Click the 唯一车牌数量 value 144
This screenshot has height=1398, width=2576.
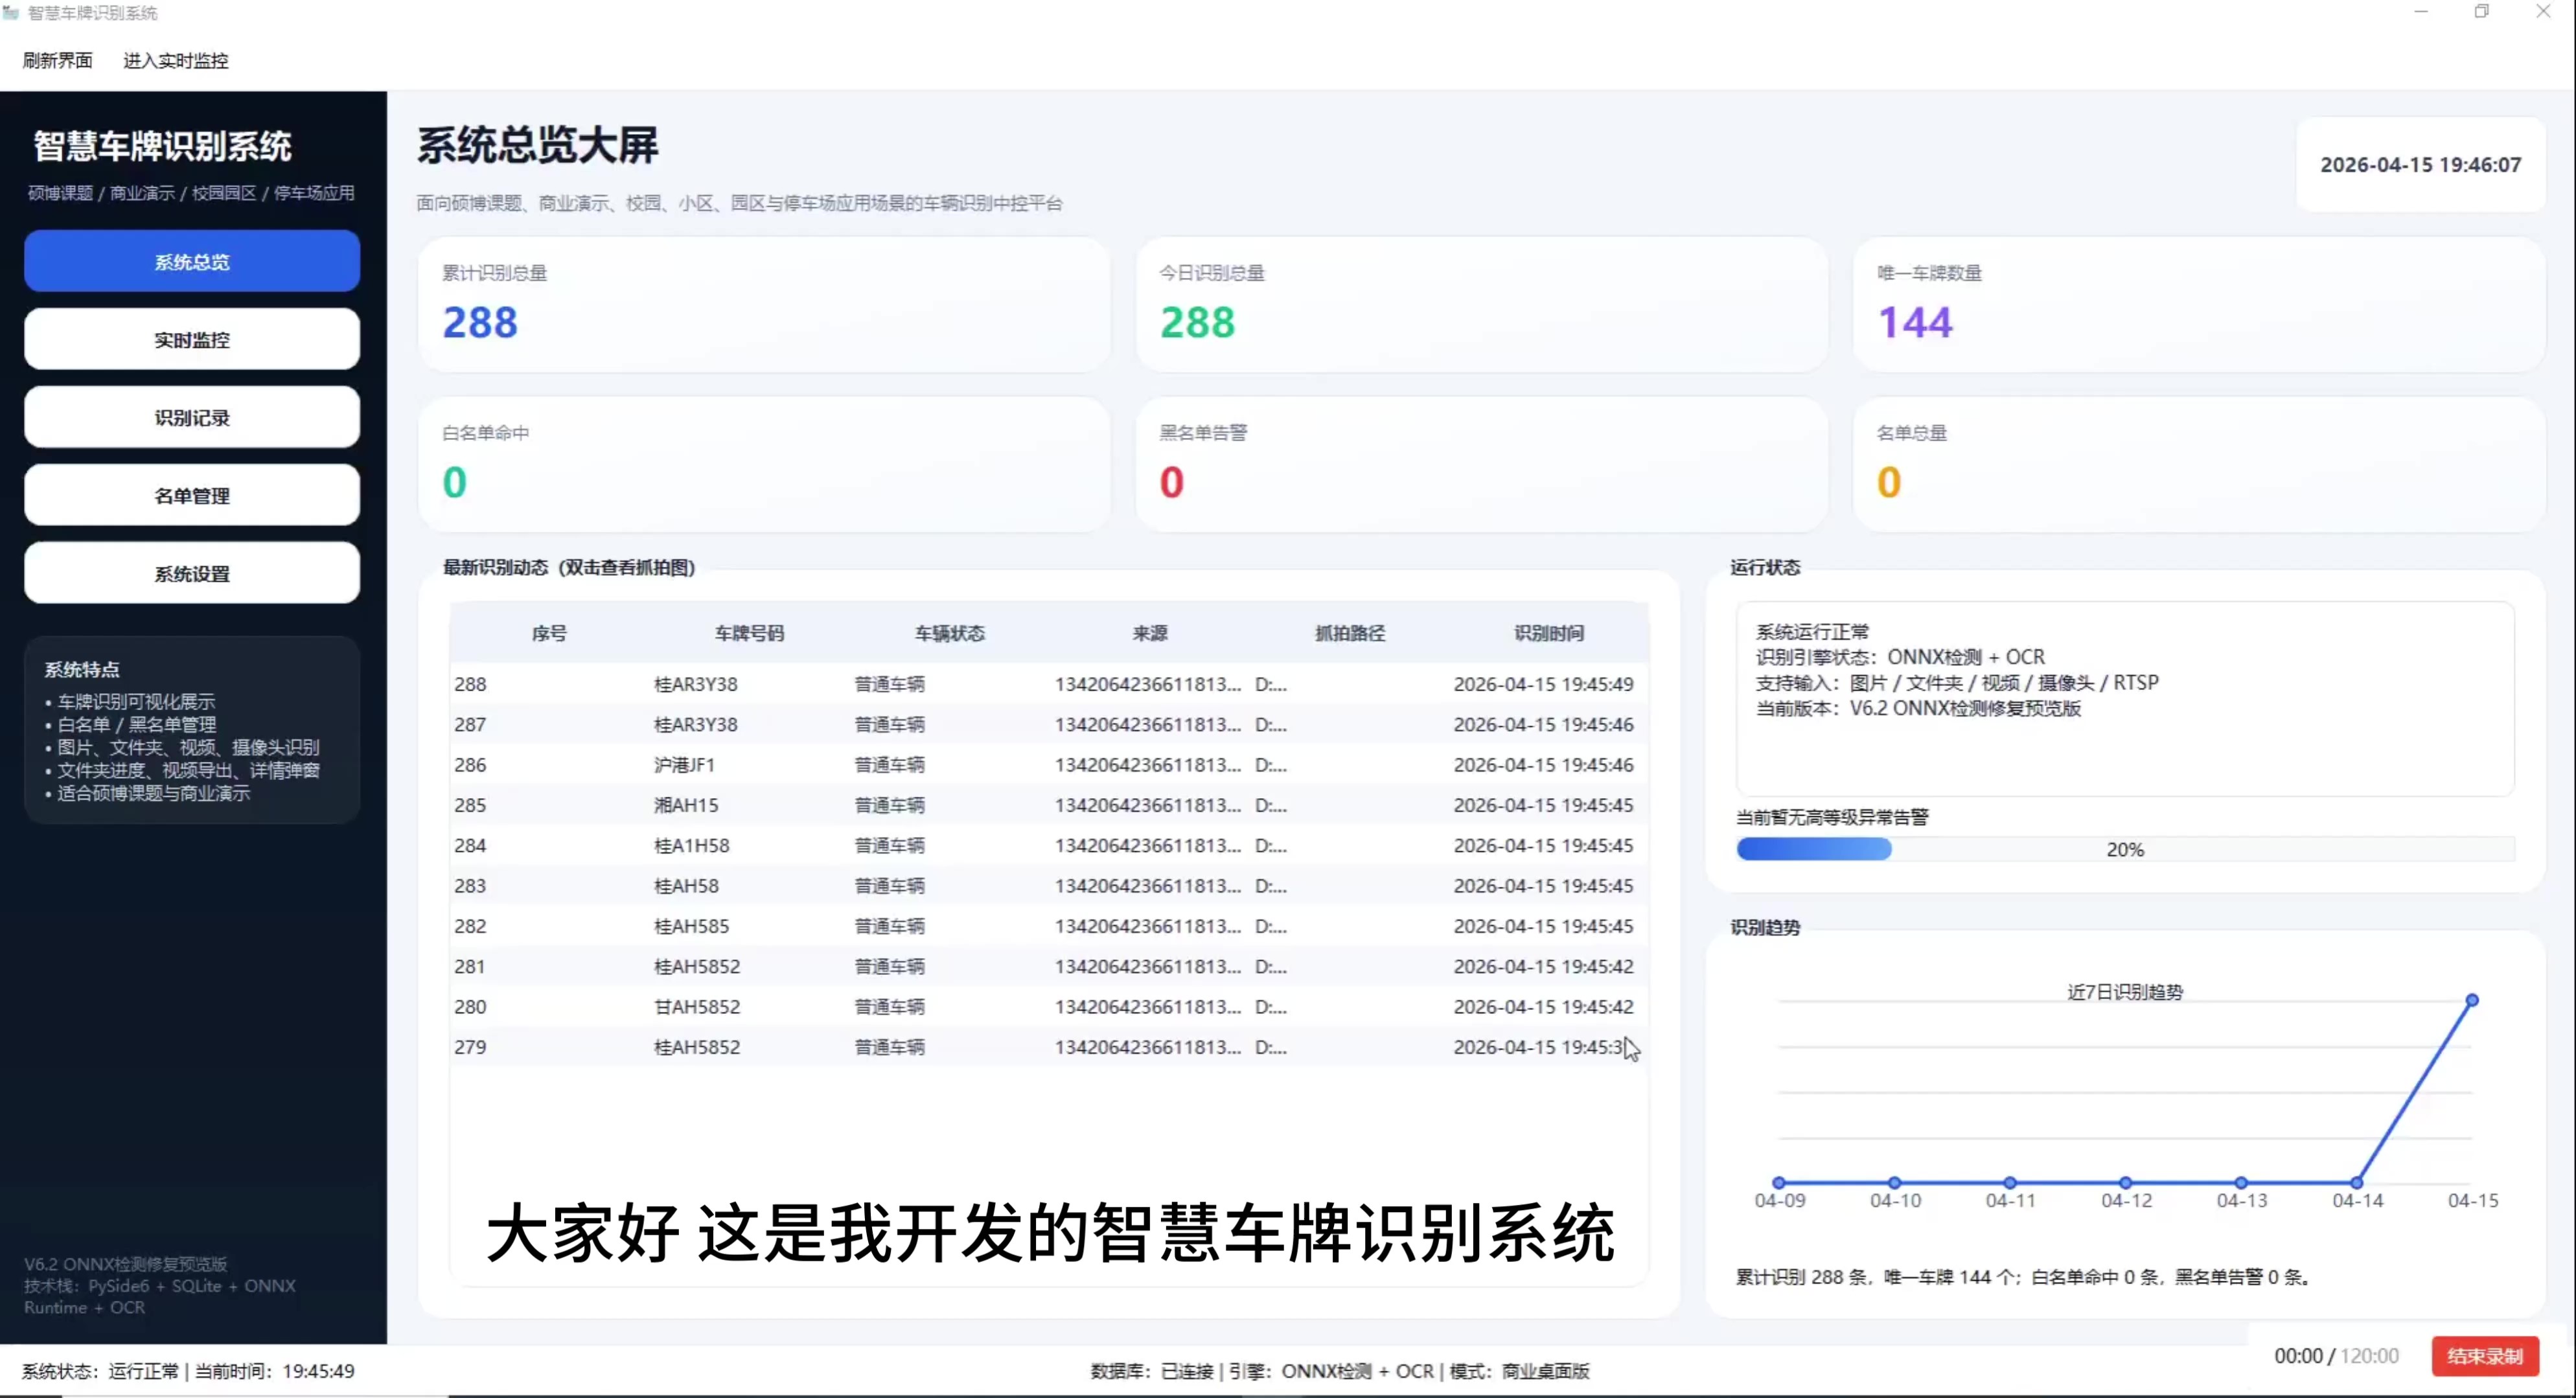click(1915, 322)
